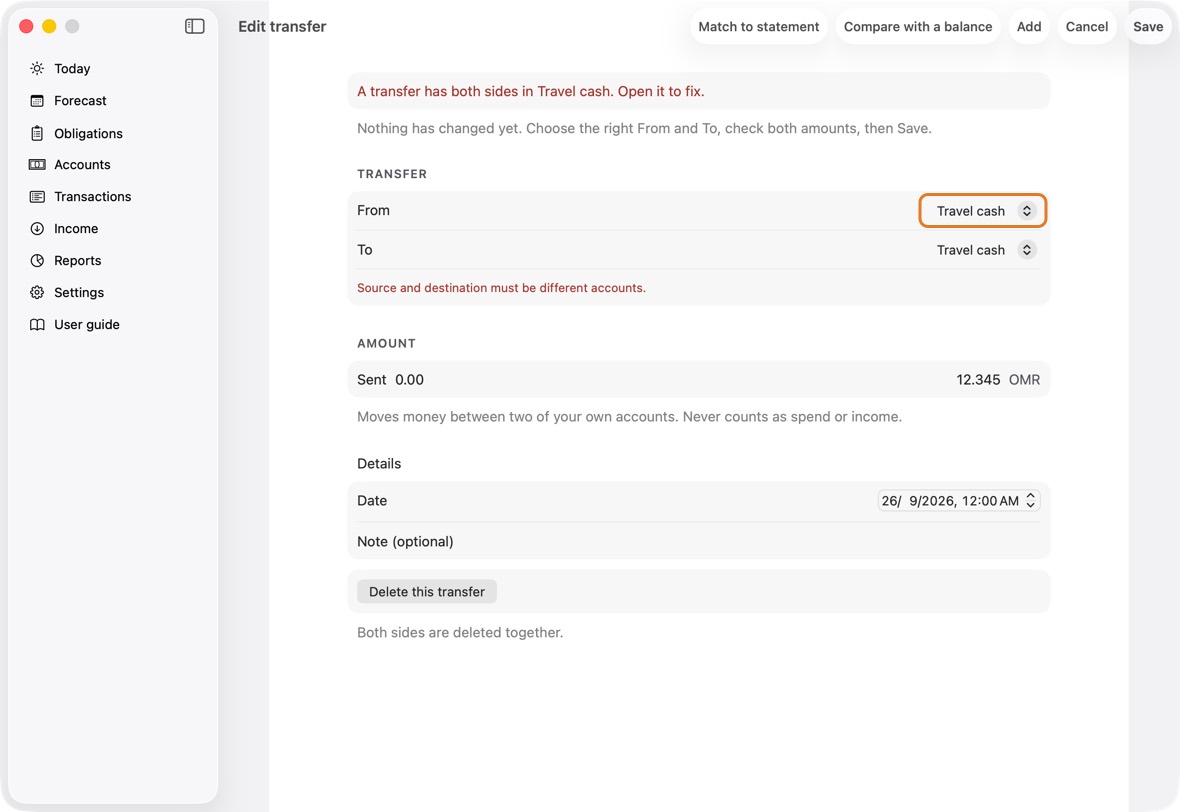This screenshot has width=1180, height=812.
Task: Click the "Moves money between two" description
Action: [629, 417]
